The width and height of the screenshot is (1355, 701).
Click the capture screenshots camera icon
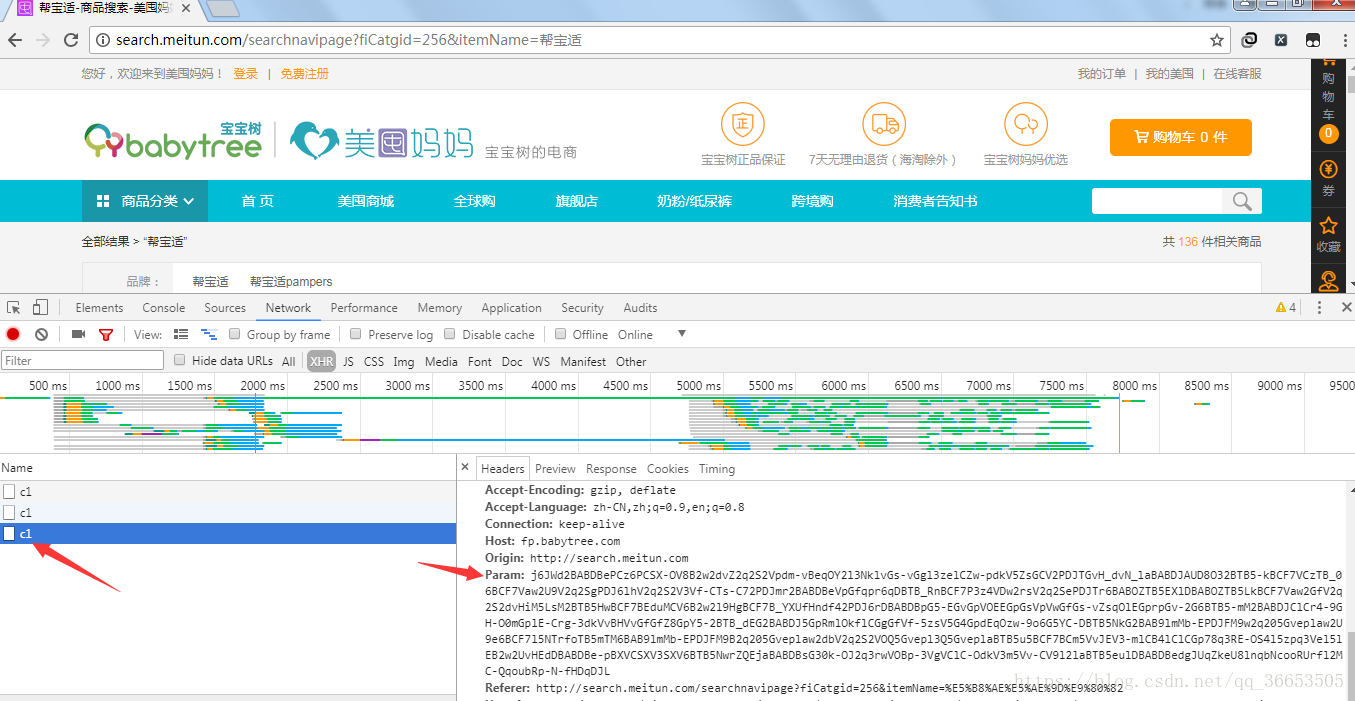coord(78,334)
